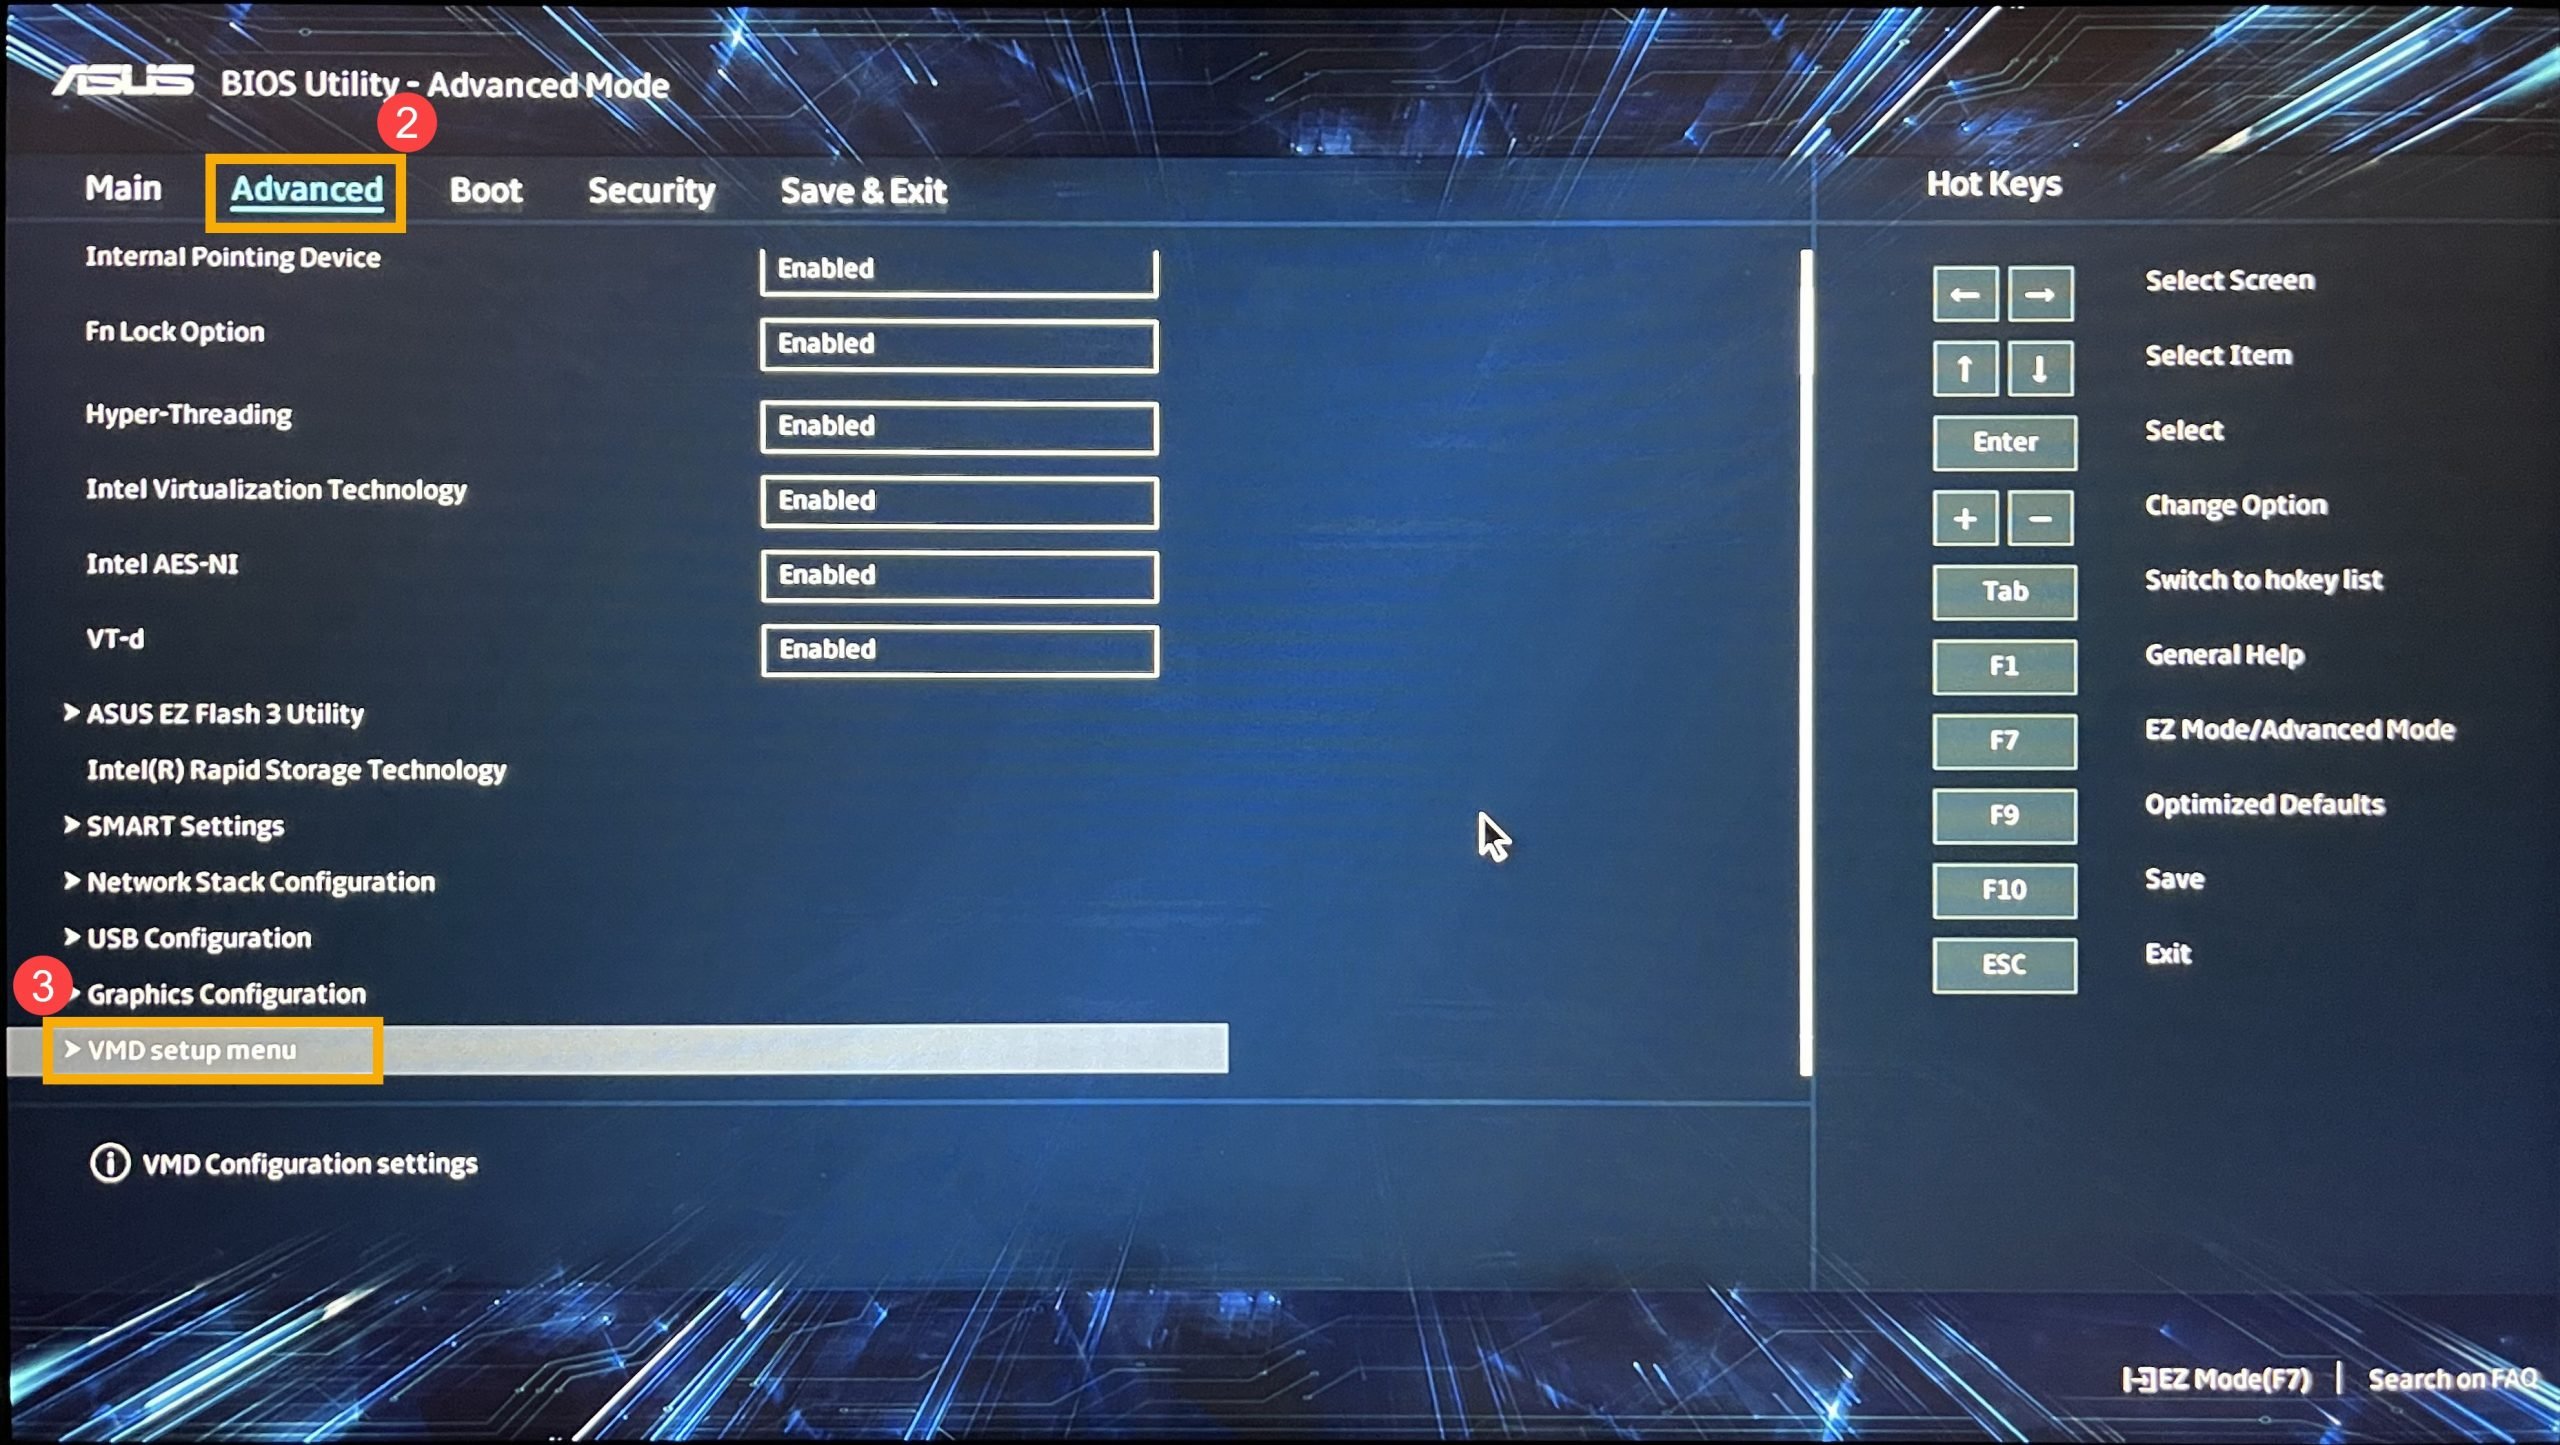Open ASUS EZ Flash 3 Utility
The height and width of the screenshot is (1445, 2560).
pyautogui.click(x=223, y=712)
